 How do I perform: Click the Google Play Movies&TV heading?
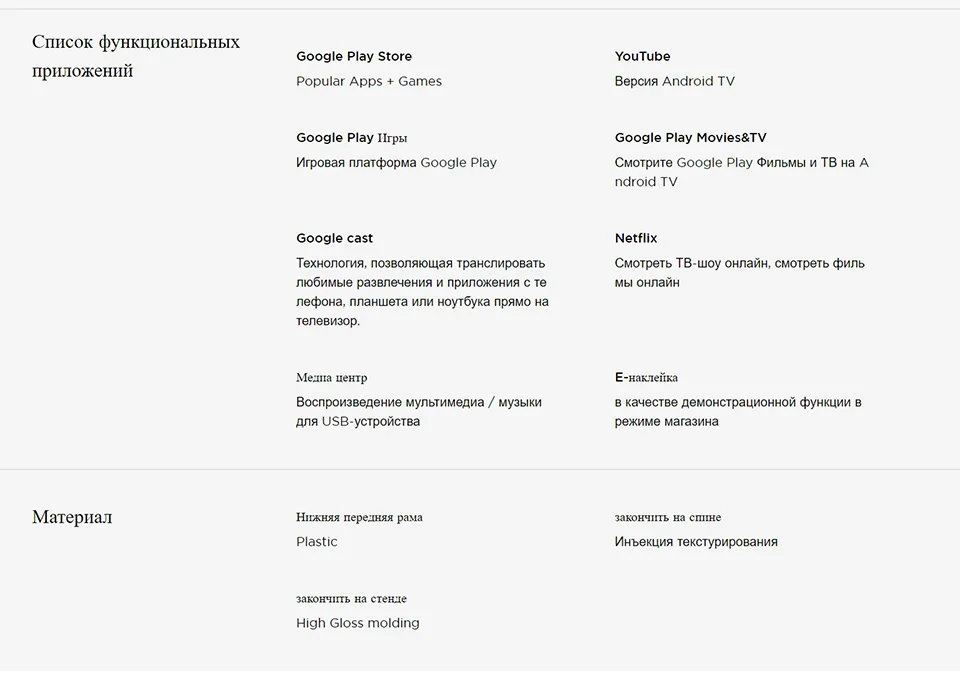click(x=690, y=138)
